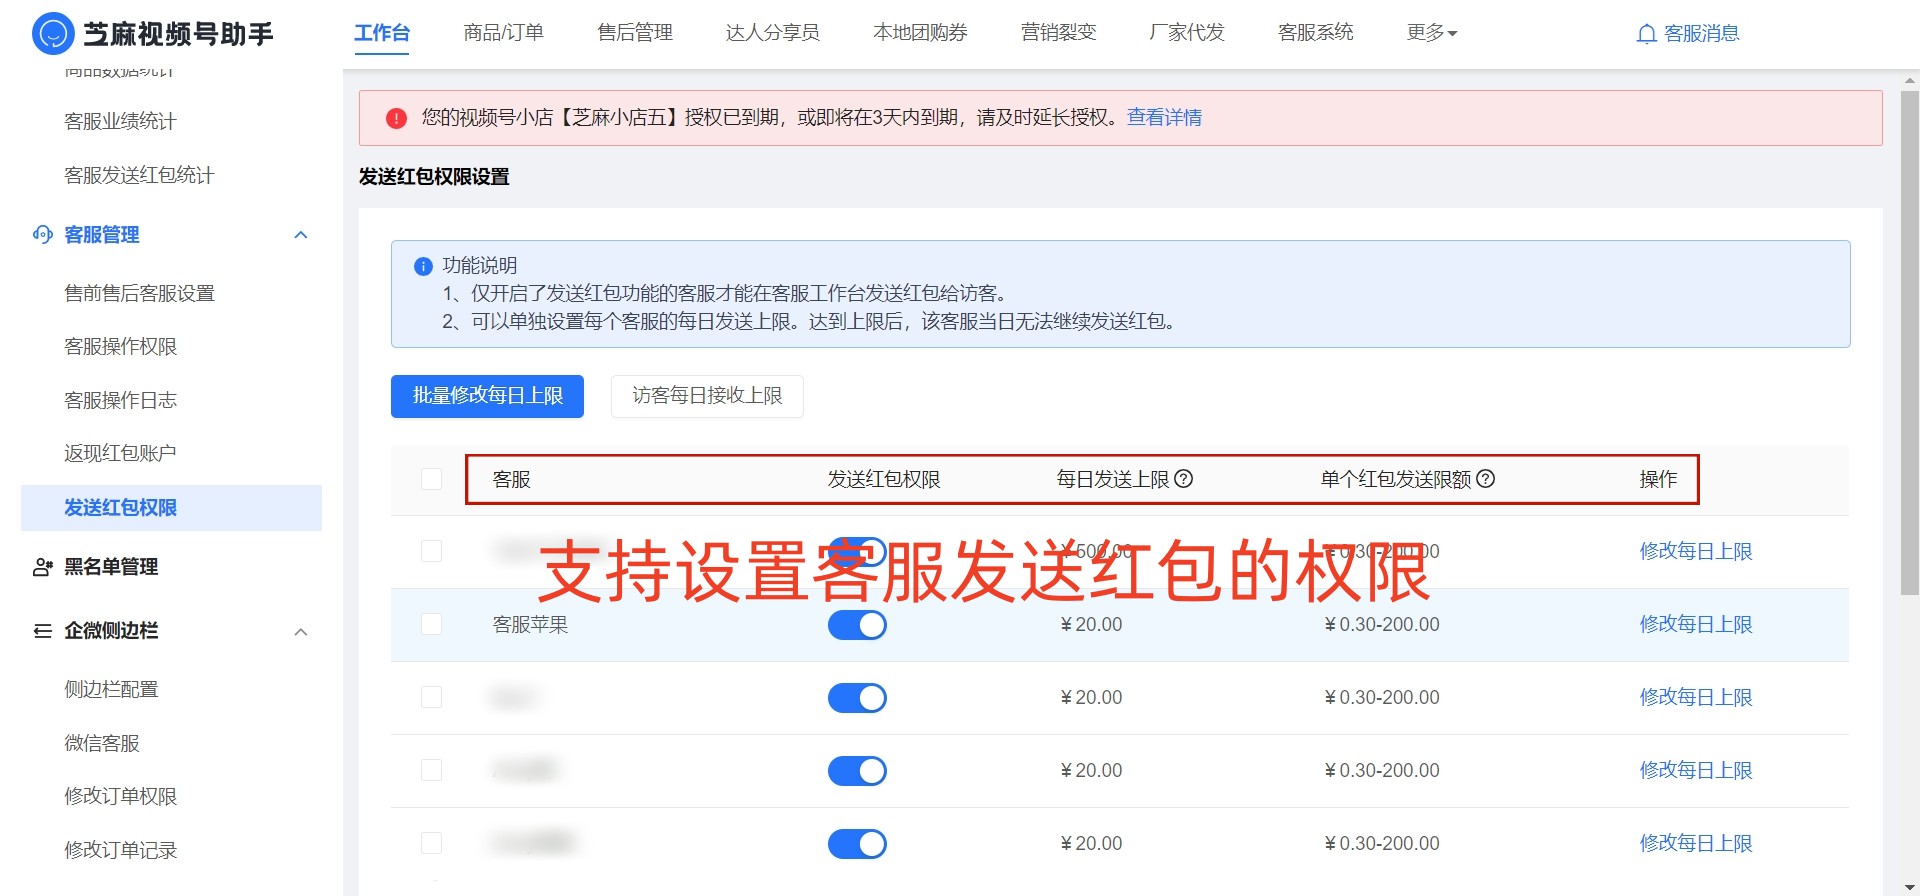The image size is (1920, 896).
Task: Open 营销裂变 menu
Action: (x=1059, y=33)
